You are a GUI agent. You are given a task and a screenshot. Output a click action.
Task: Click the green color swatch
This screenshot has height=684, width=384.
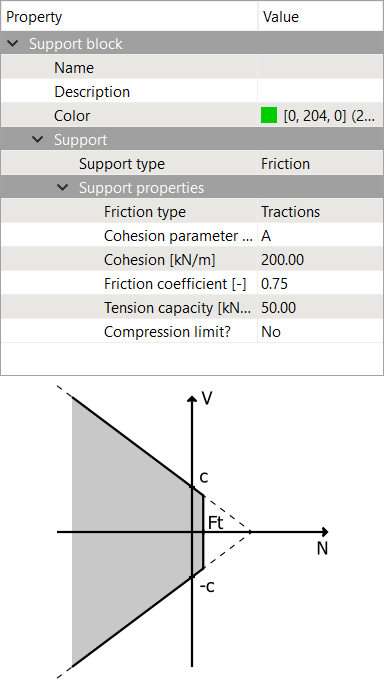(269, 116)
